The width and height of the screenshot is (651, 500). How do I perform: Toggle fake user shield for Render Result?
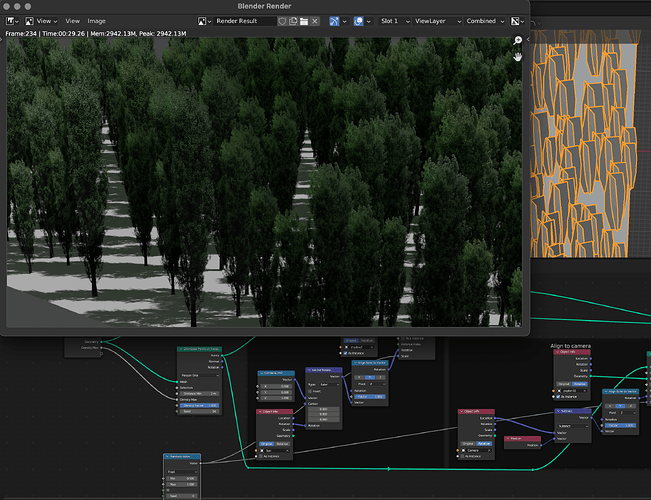(x=282, y=21)
